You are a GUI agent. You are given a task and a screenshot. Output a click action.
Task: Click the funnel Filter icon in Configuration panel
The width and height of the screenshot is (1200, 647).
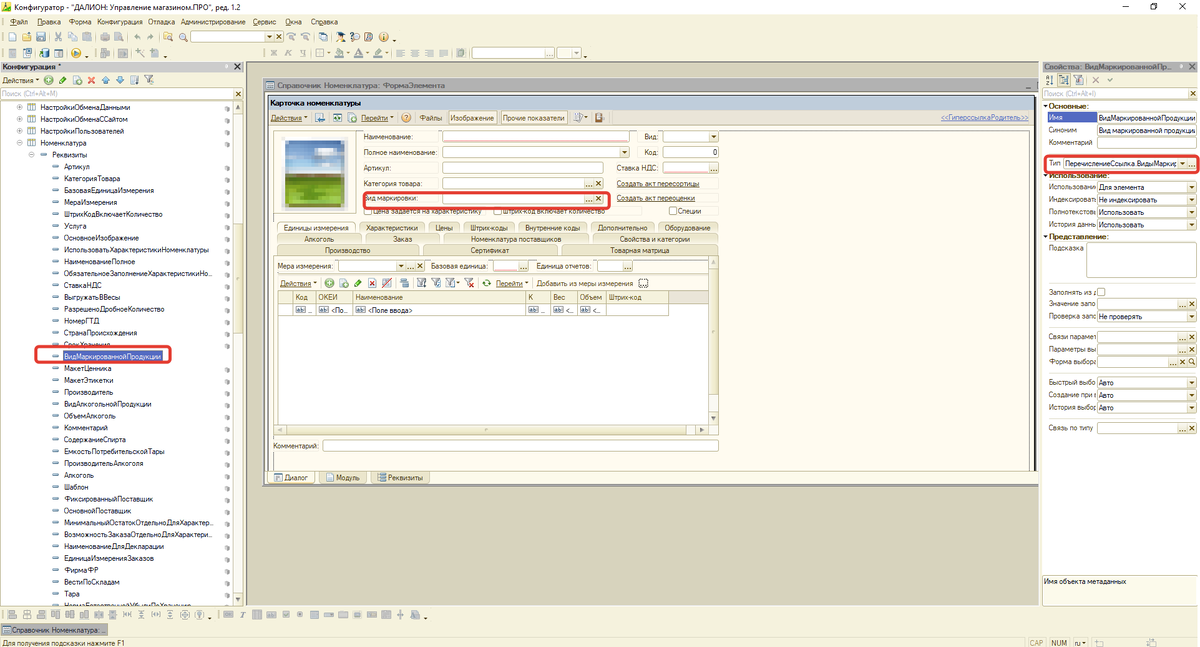149,80
